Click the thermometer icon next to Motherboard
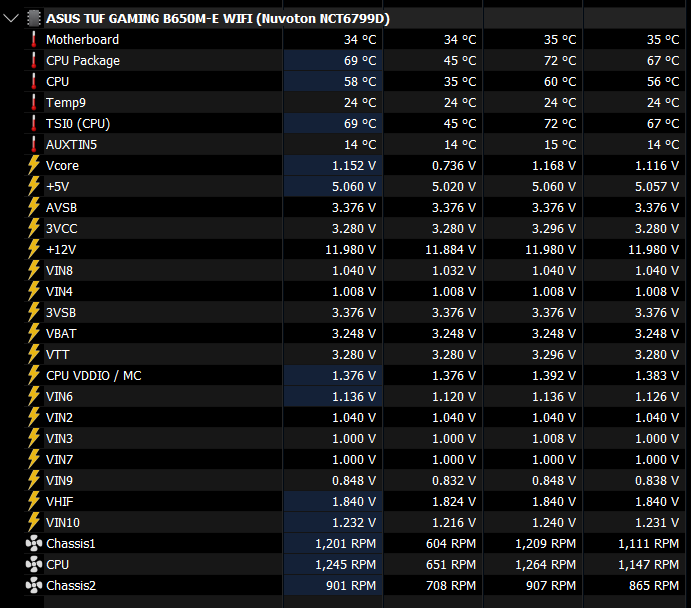The height and width of the screenshot is (608, 691). (33, 40)
